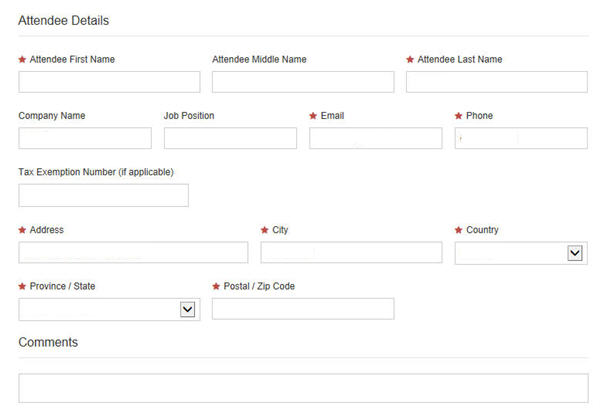The image size is (600, 412).
Task: Click the Tax Exemption Number field
Action: 103,195
